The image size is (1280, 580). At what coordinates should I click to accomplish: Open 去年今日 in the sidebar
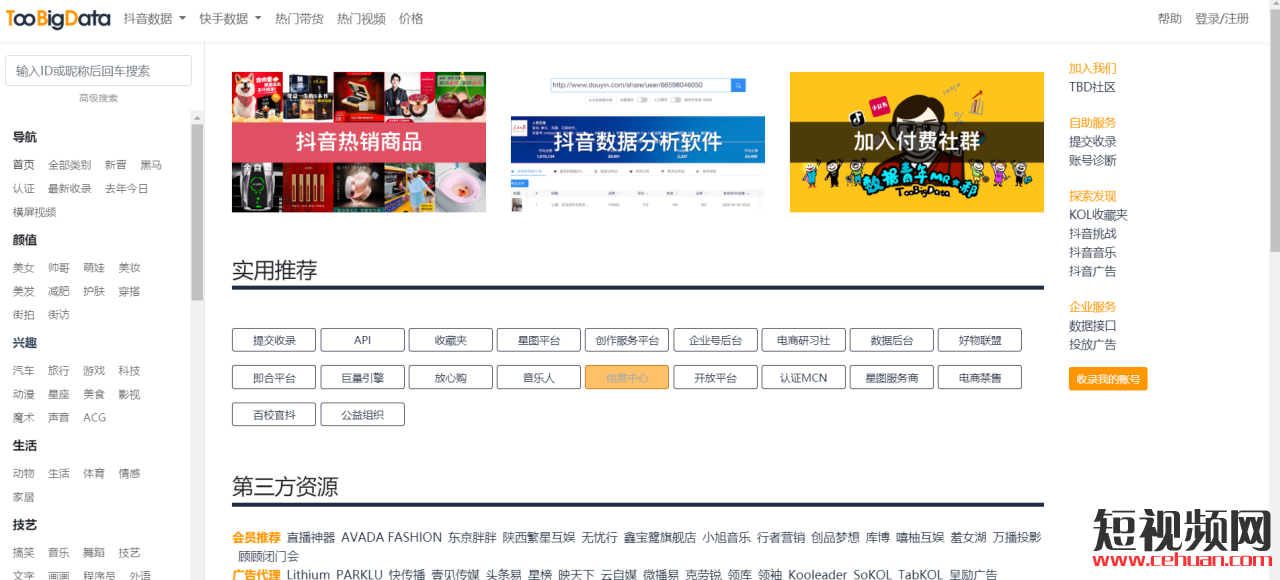[x=126, y=188]
